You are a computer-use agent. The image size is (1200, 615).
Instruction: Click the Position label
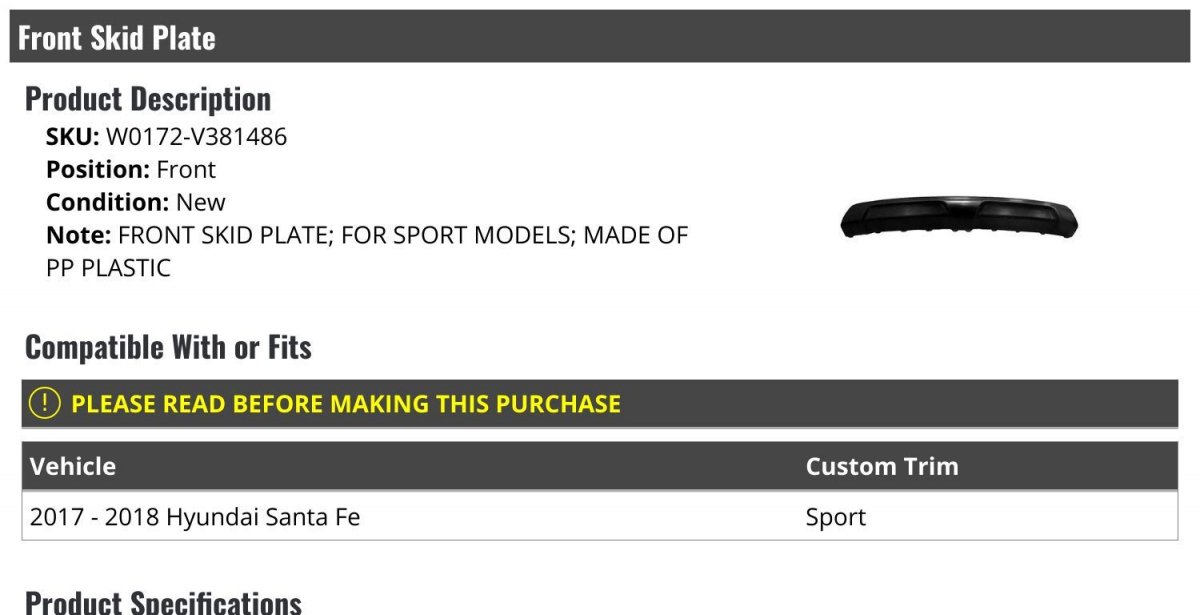click(x=98, y=170)
